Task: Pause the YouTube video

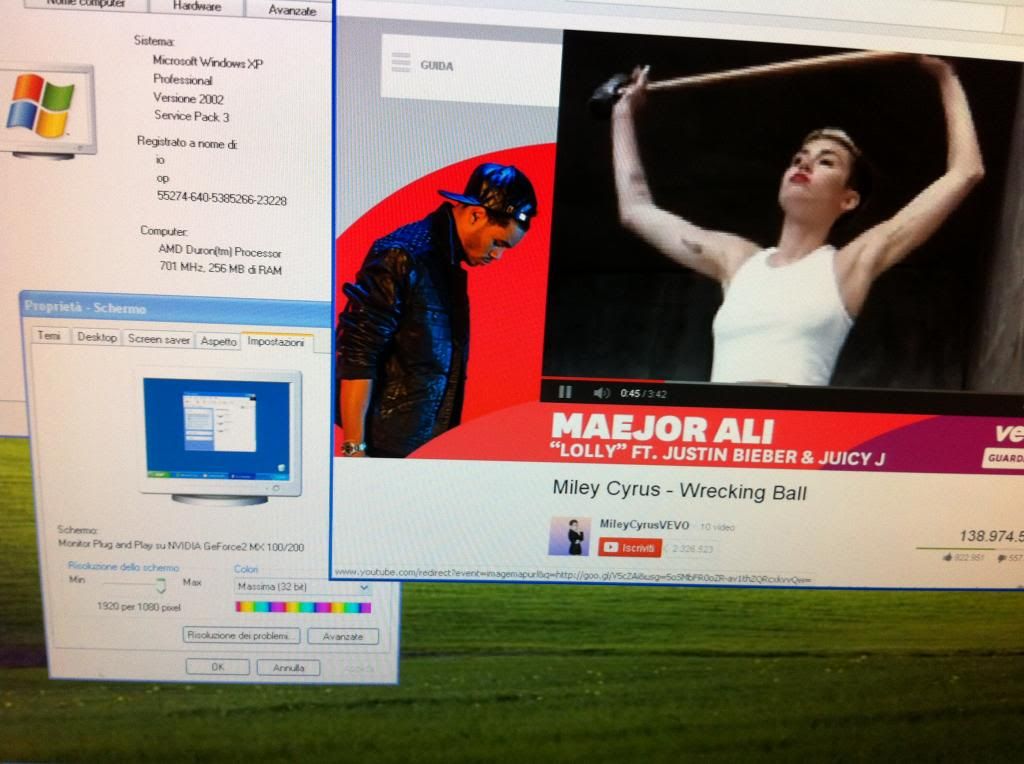Action: [x=565, y=392]
